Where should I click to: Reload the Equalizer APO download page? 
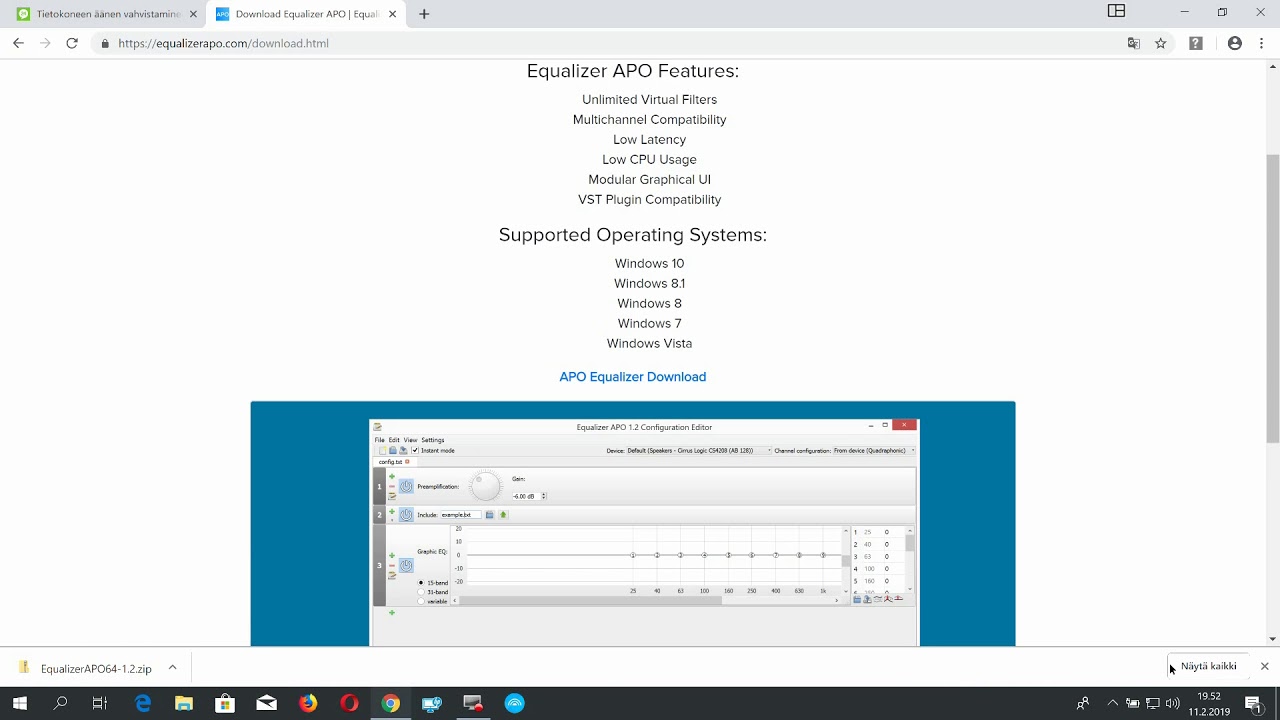[x=72, y=43]
